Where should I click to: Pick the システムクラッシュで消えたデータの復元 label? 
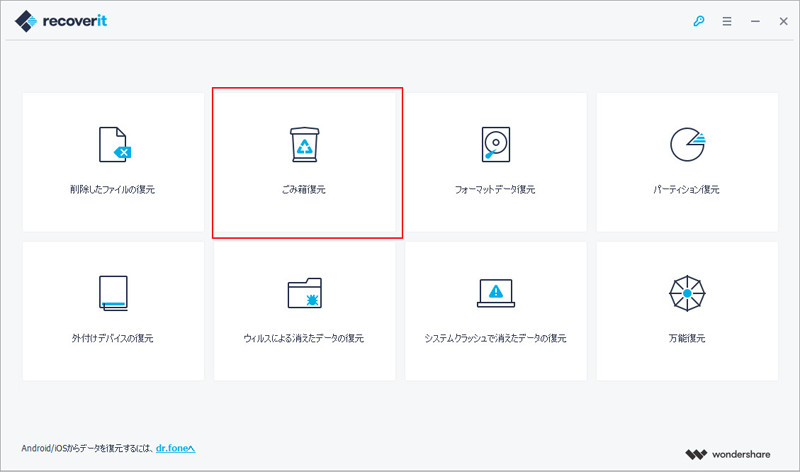pos(496,338)
